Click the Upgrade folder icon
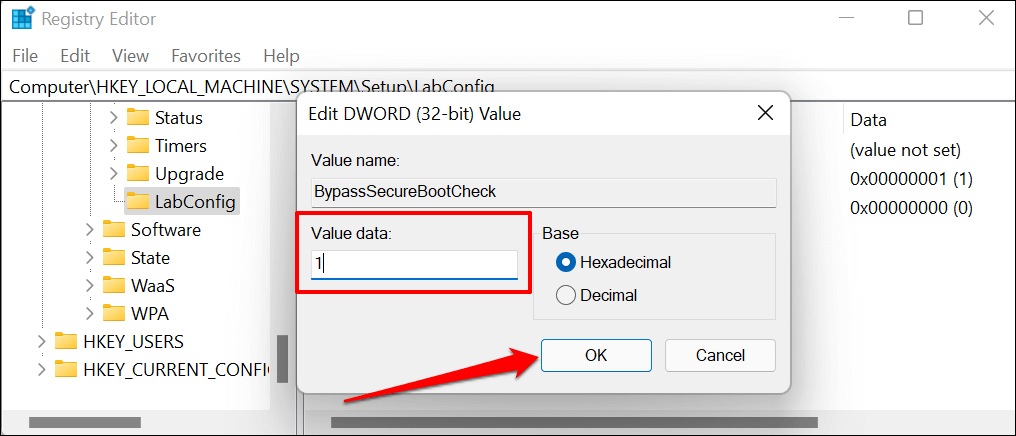The height and width of the screenshot is (436, 1016). tap(138, 174)
